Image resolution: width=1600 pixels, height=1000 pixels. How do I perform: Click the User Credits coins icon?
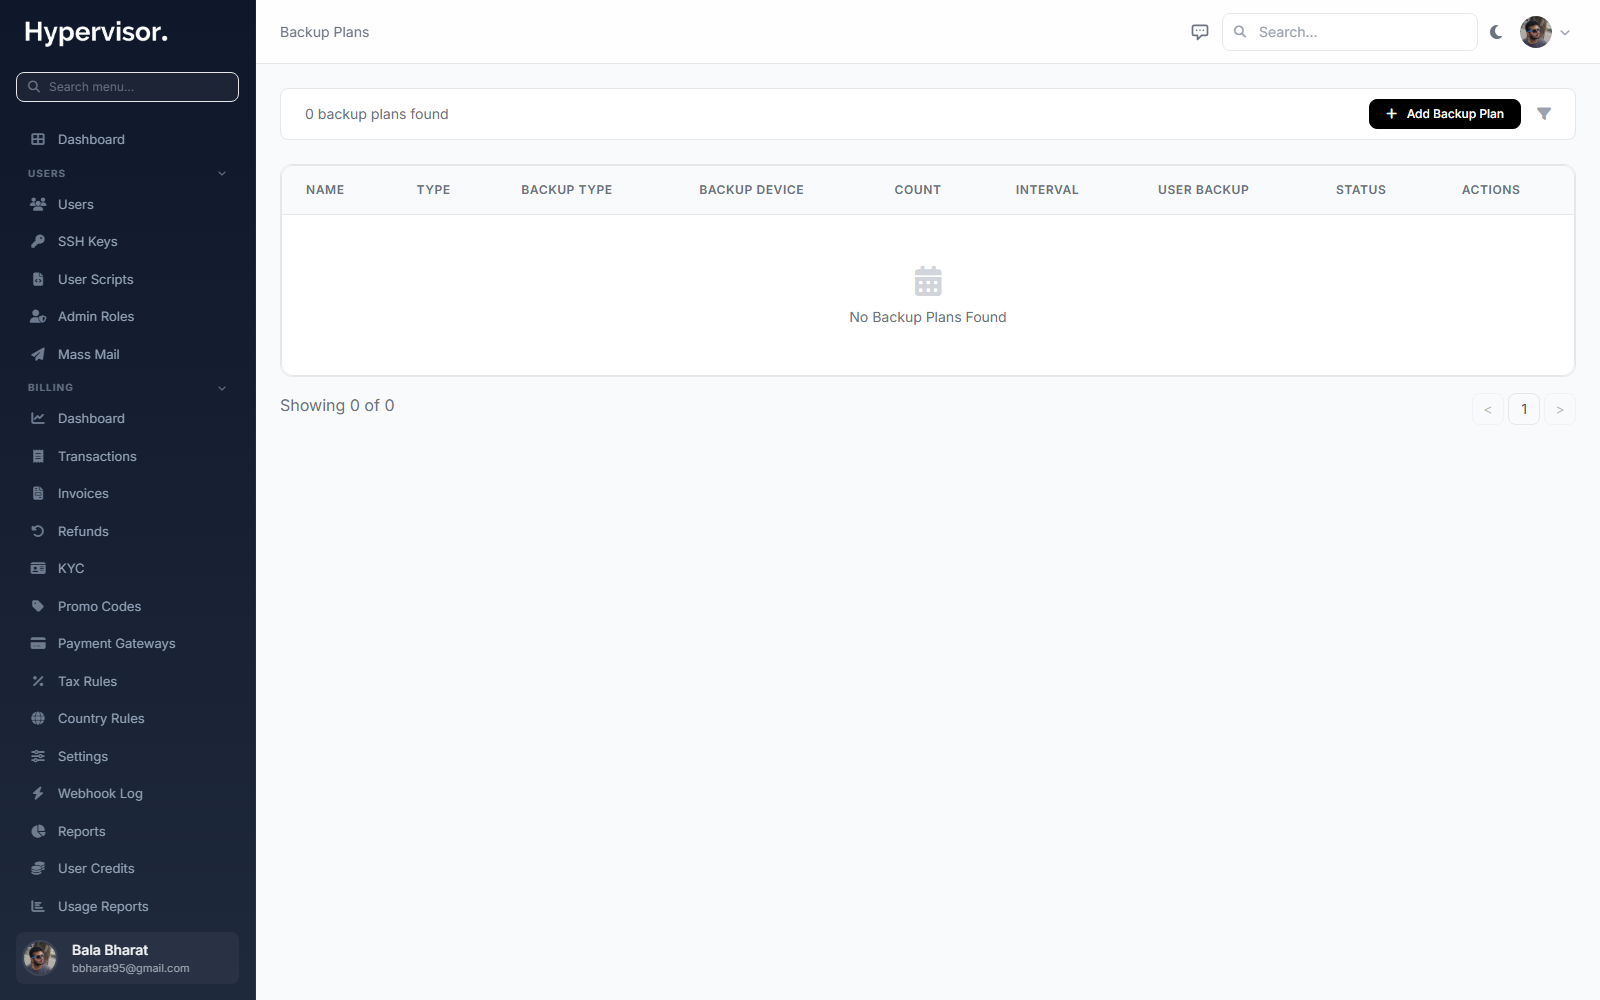pos(38,868)
